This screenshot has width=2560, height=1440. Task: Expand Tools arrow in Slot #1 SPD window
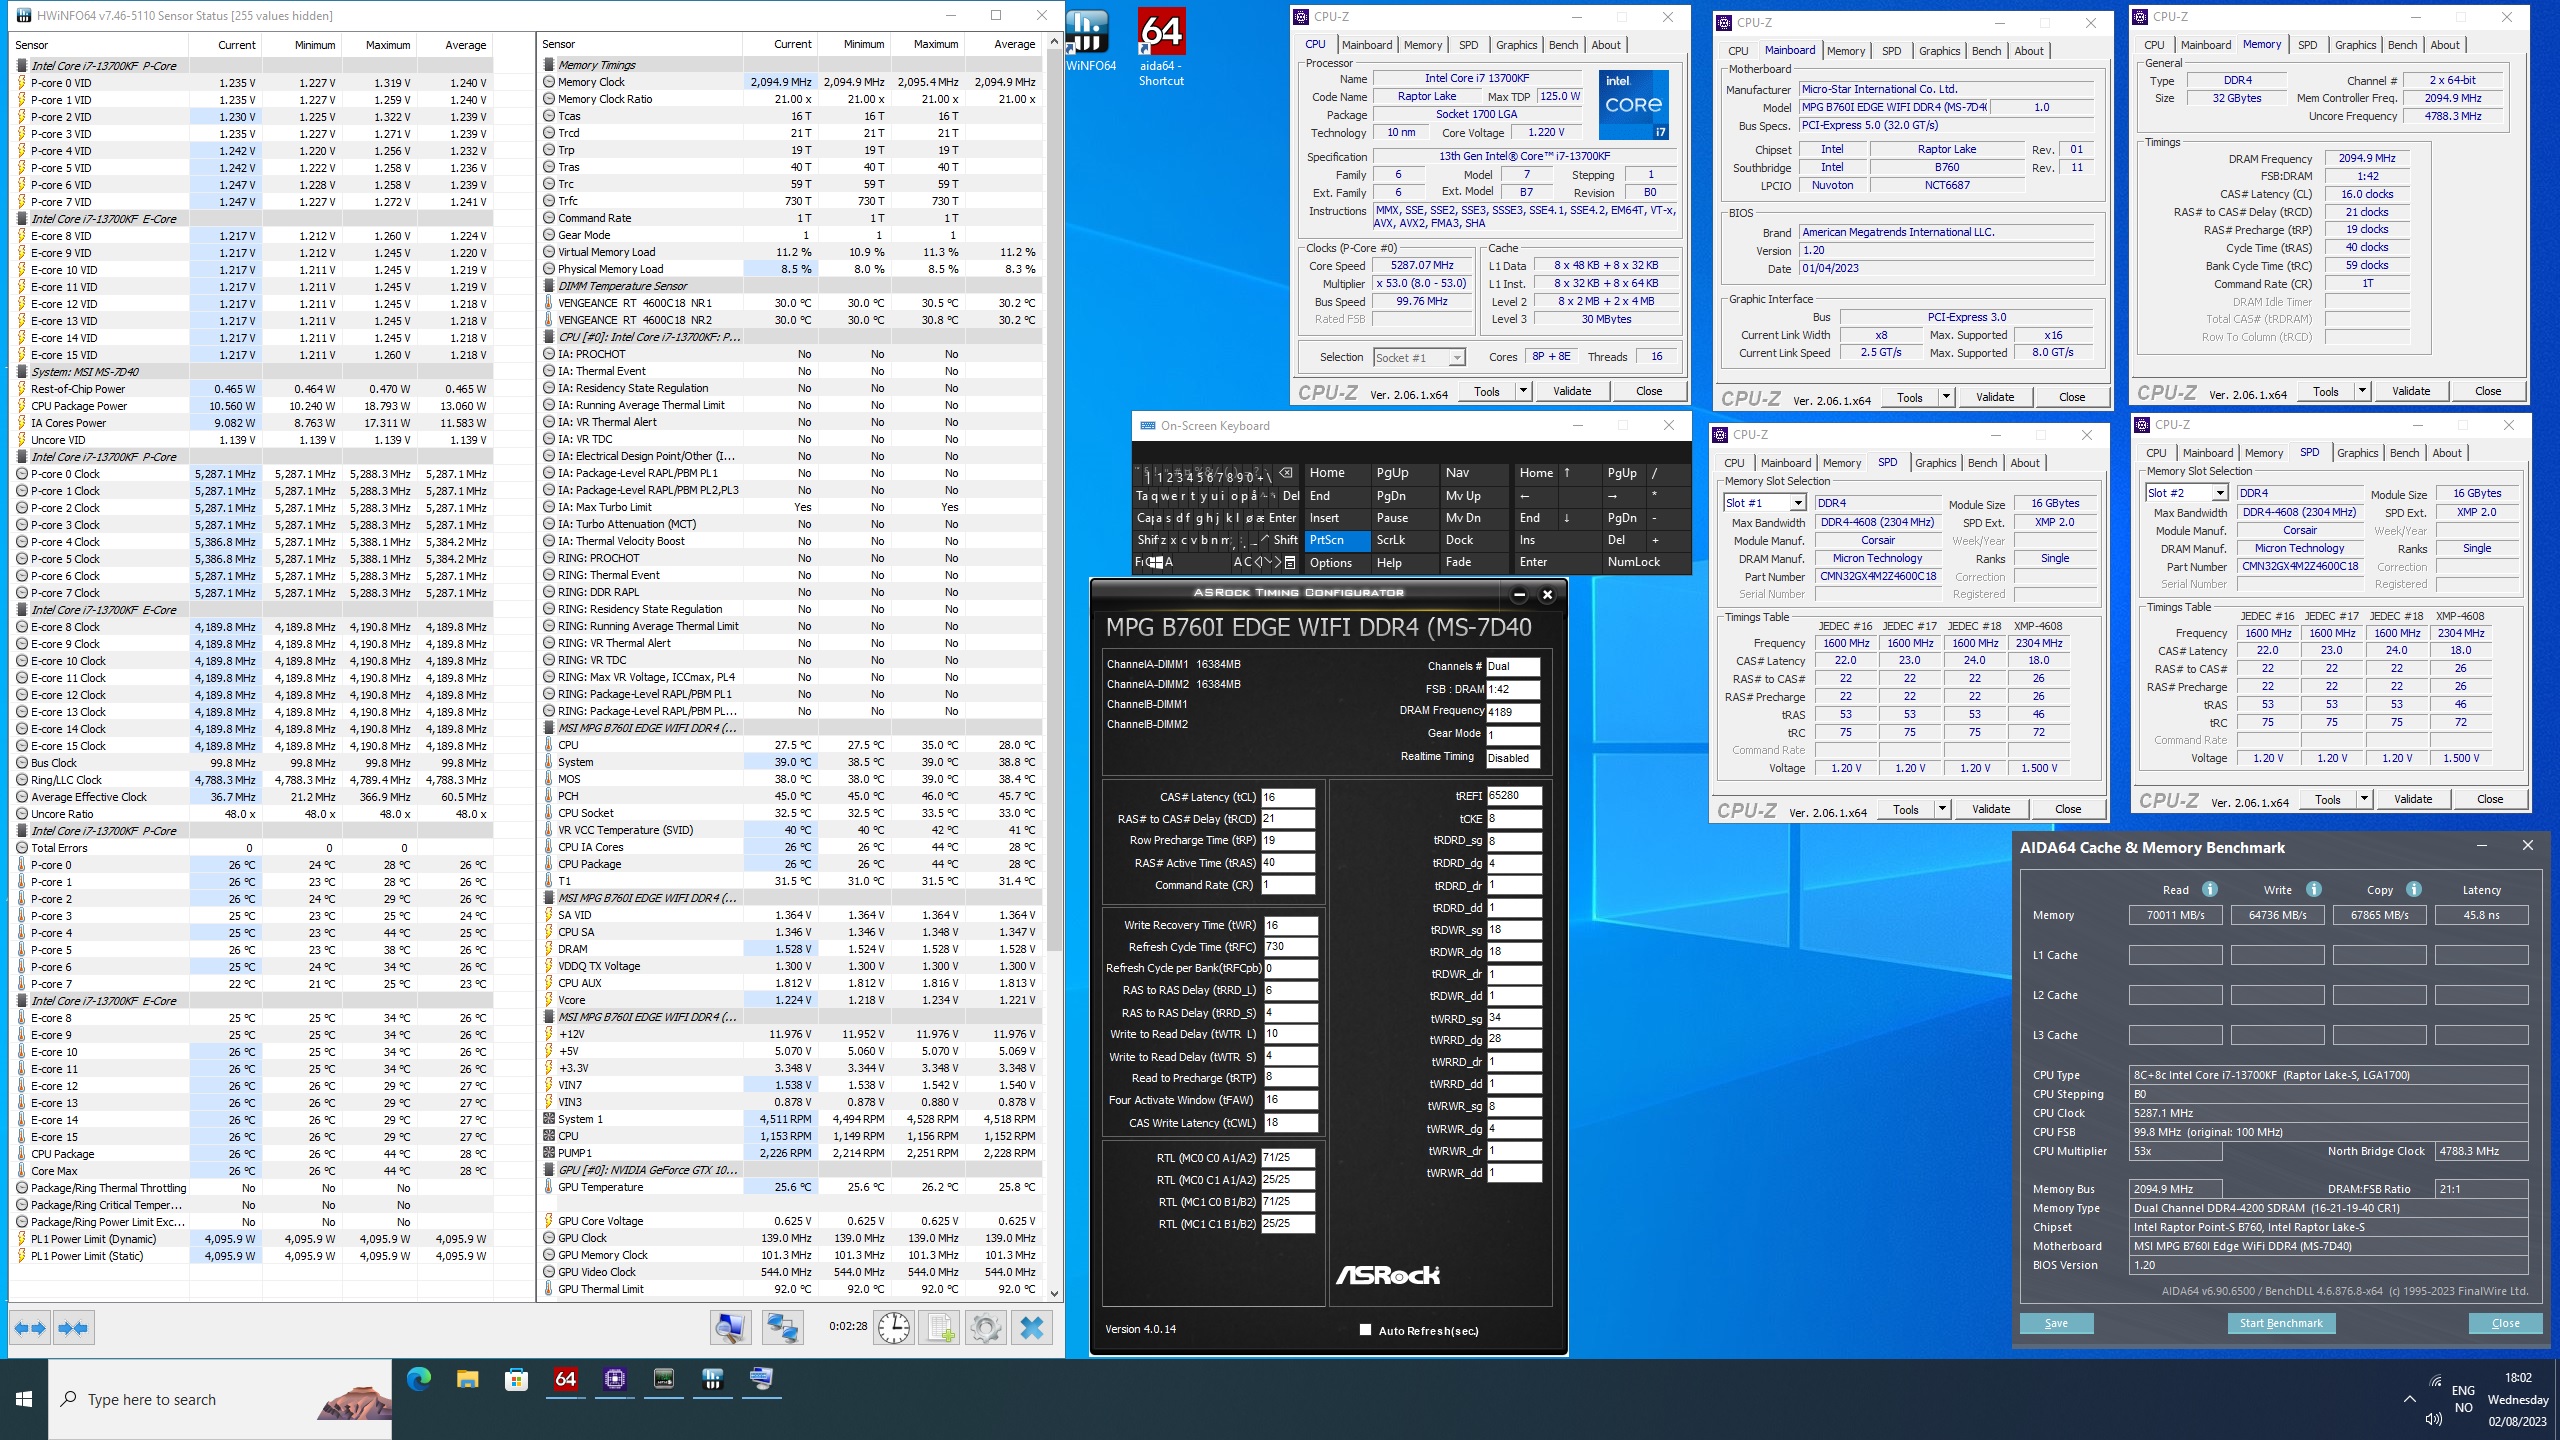coord(1942,809)
